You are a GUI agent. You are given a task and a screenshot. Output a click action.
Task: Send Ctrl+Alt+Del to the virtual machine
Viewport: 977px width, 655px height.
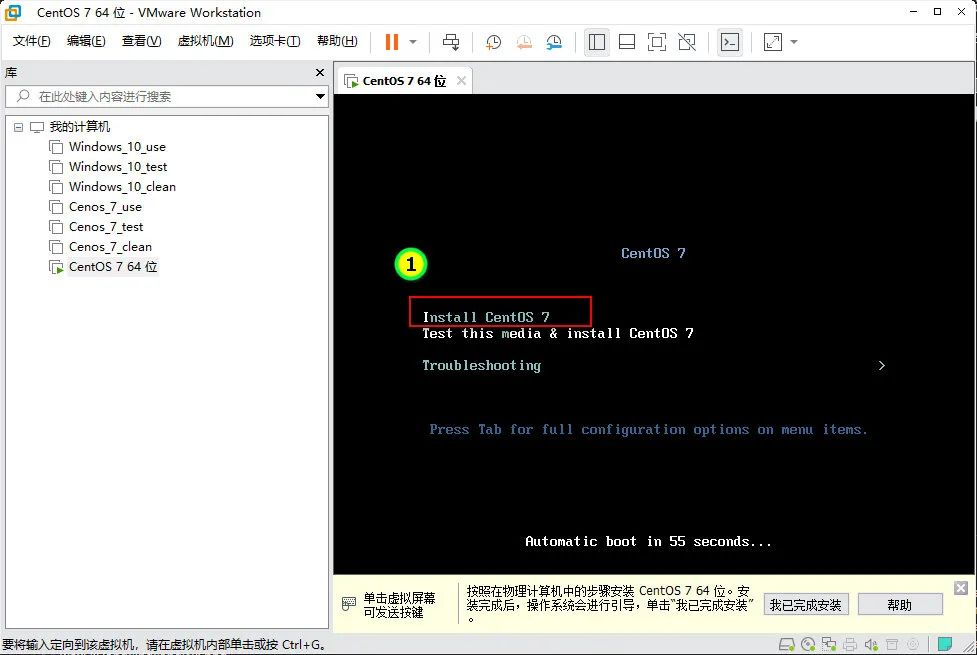click(451, 42)
